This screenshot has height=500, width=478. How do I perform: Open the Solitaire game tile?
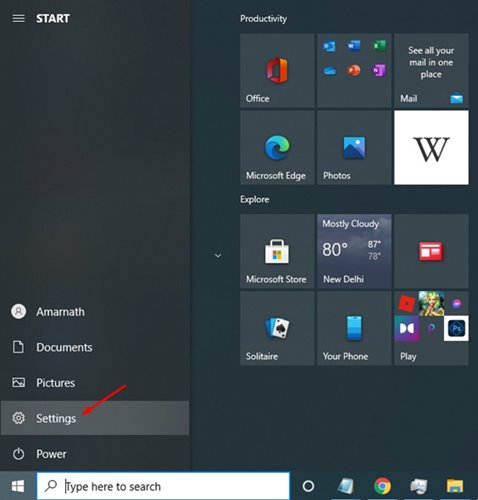[x=277, y=328]
